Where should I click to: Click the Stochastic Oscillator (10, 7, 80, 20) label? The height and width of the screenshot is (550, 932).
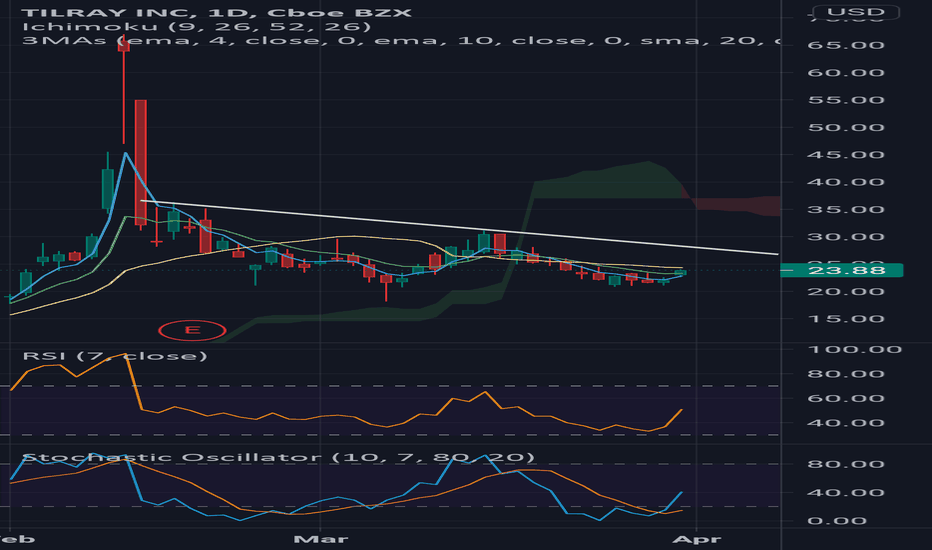click(x=278, y=457)
